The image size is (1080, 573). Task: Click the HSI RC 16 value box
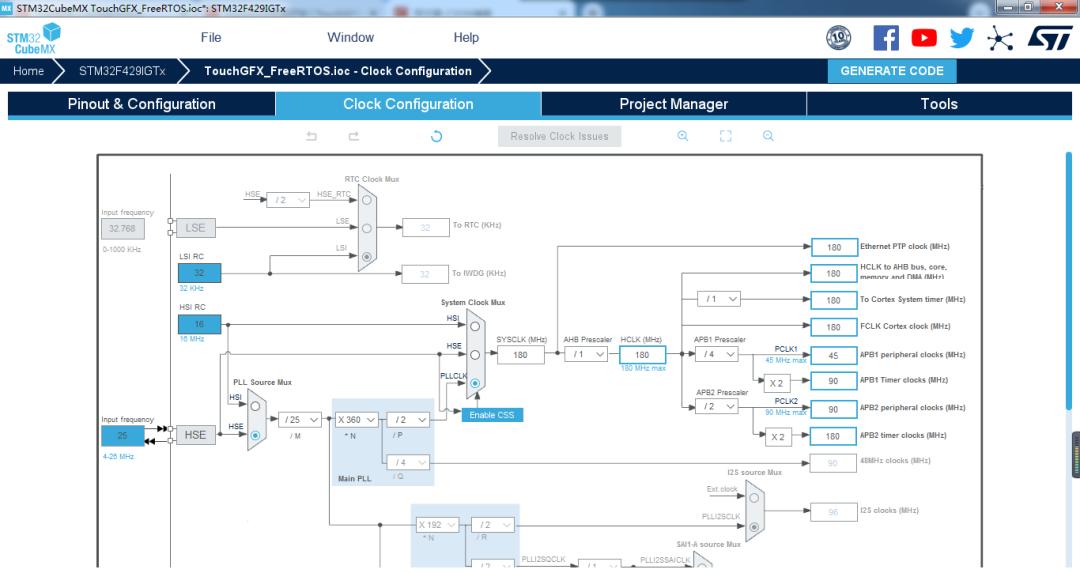(x=199, y=324)
